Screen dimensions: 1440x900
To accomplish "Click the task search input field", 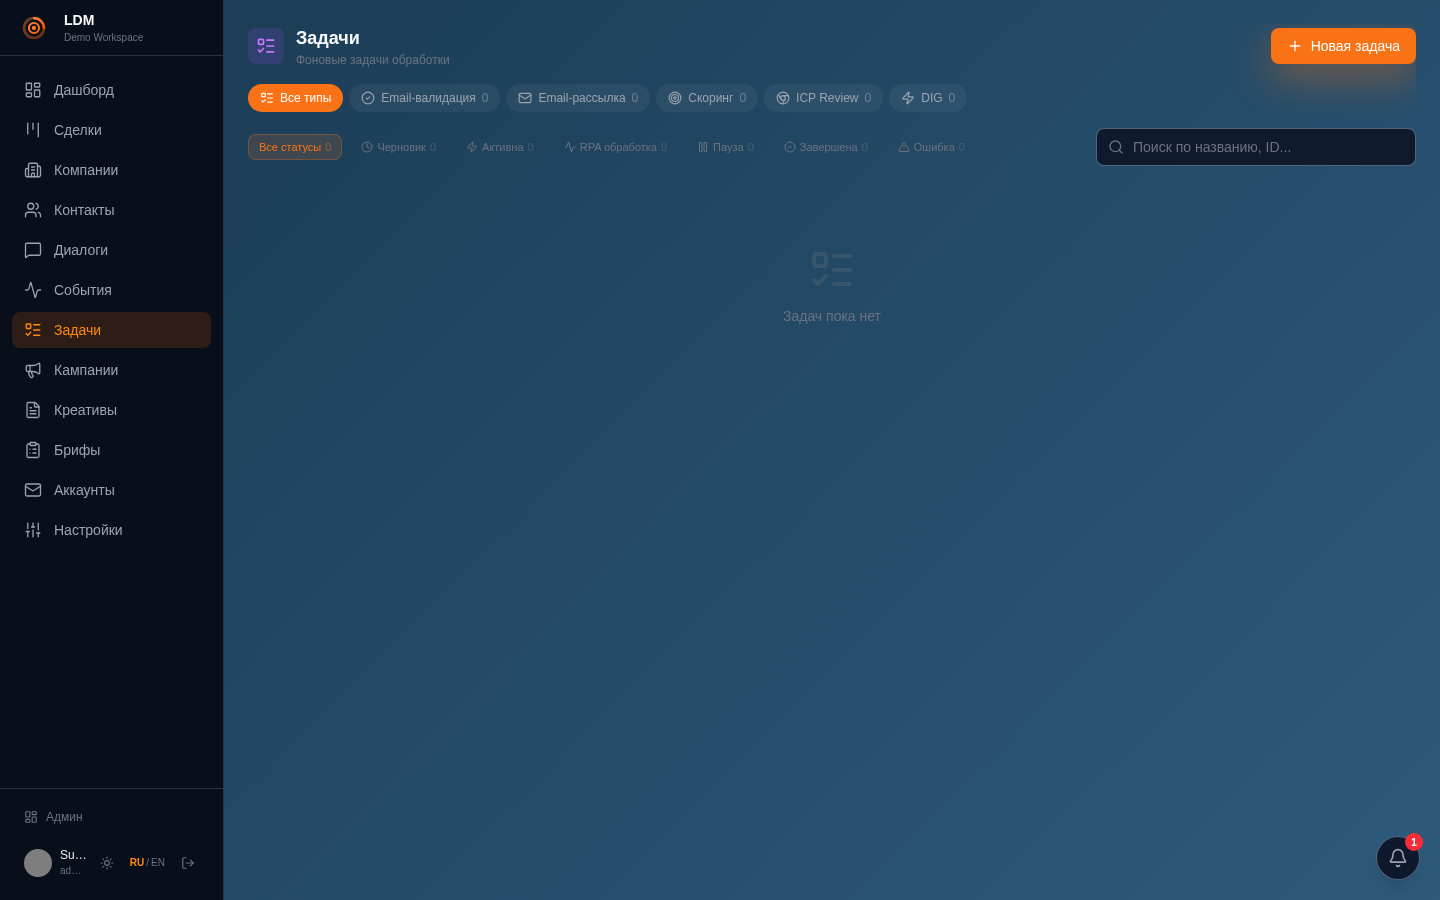I will pyautogui.click(x=1256, y=147).
